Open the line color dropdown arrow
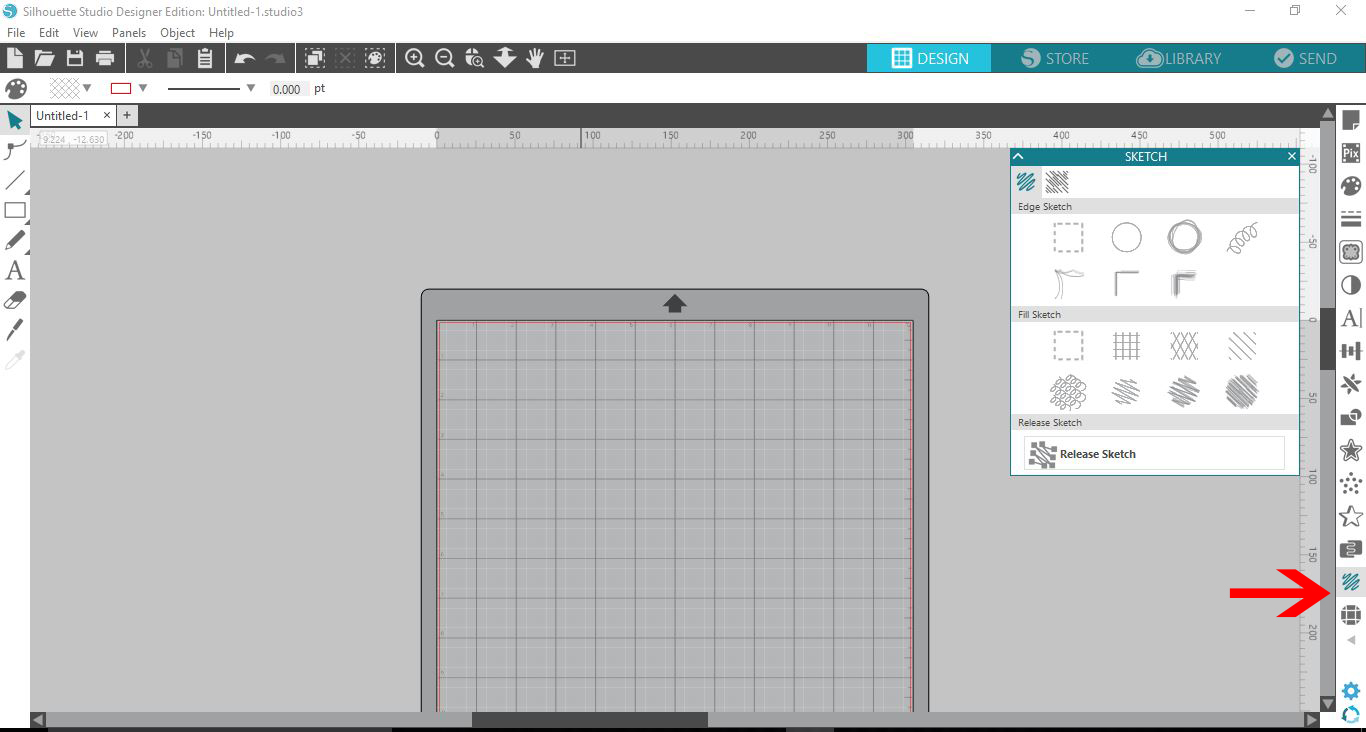 pyautogui.click(x=143, y=88)
